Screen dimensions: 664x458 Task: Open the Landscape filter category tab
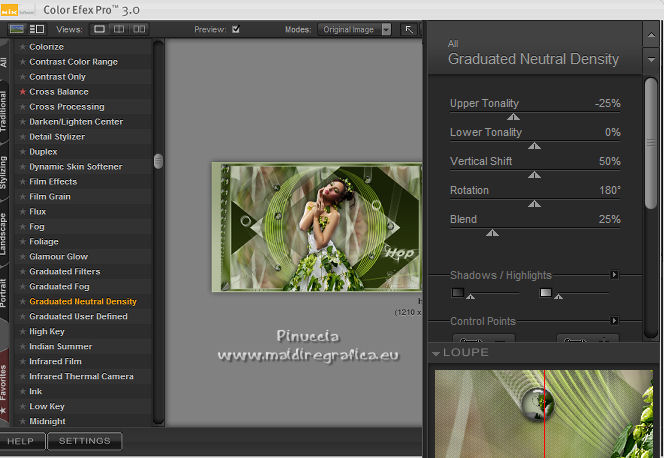click(5, 233)
